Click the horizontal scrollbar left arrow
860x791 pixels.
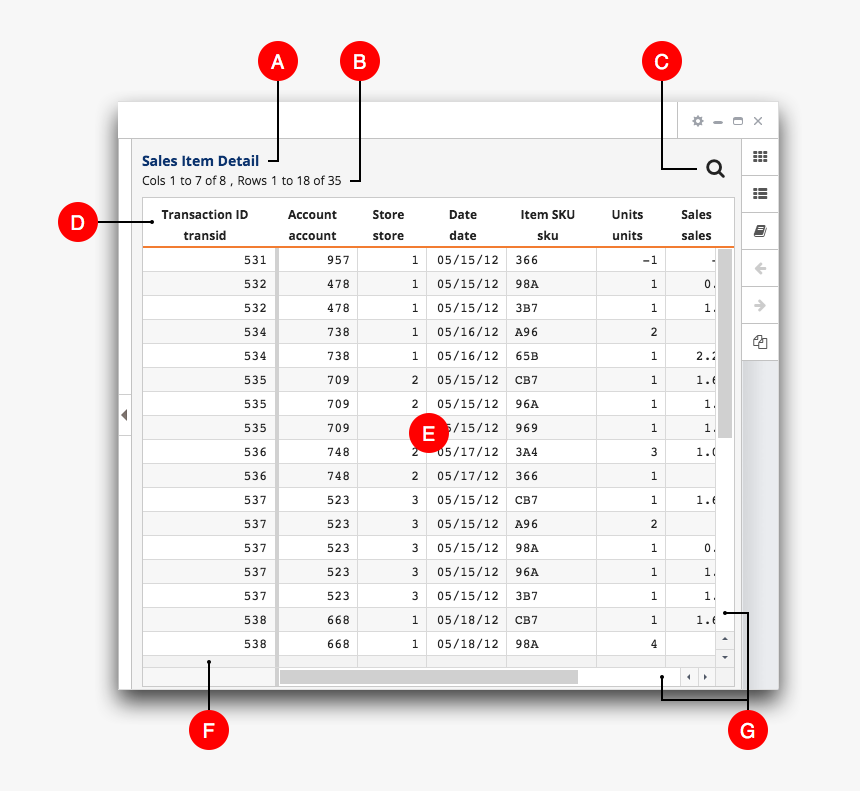pyautogui.click(x=688, y=677)
